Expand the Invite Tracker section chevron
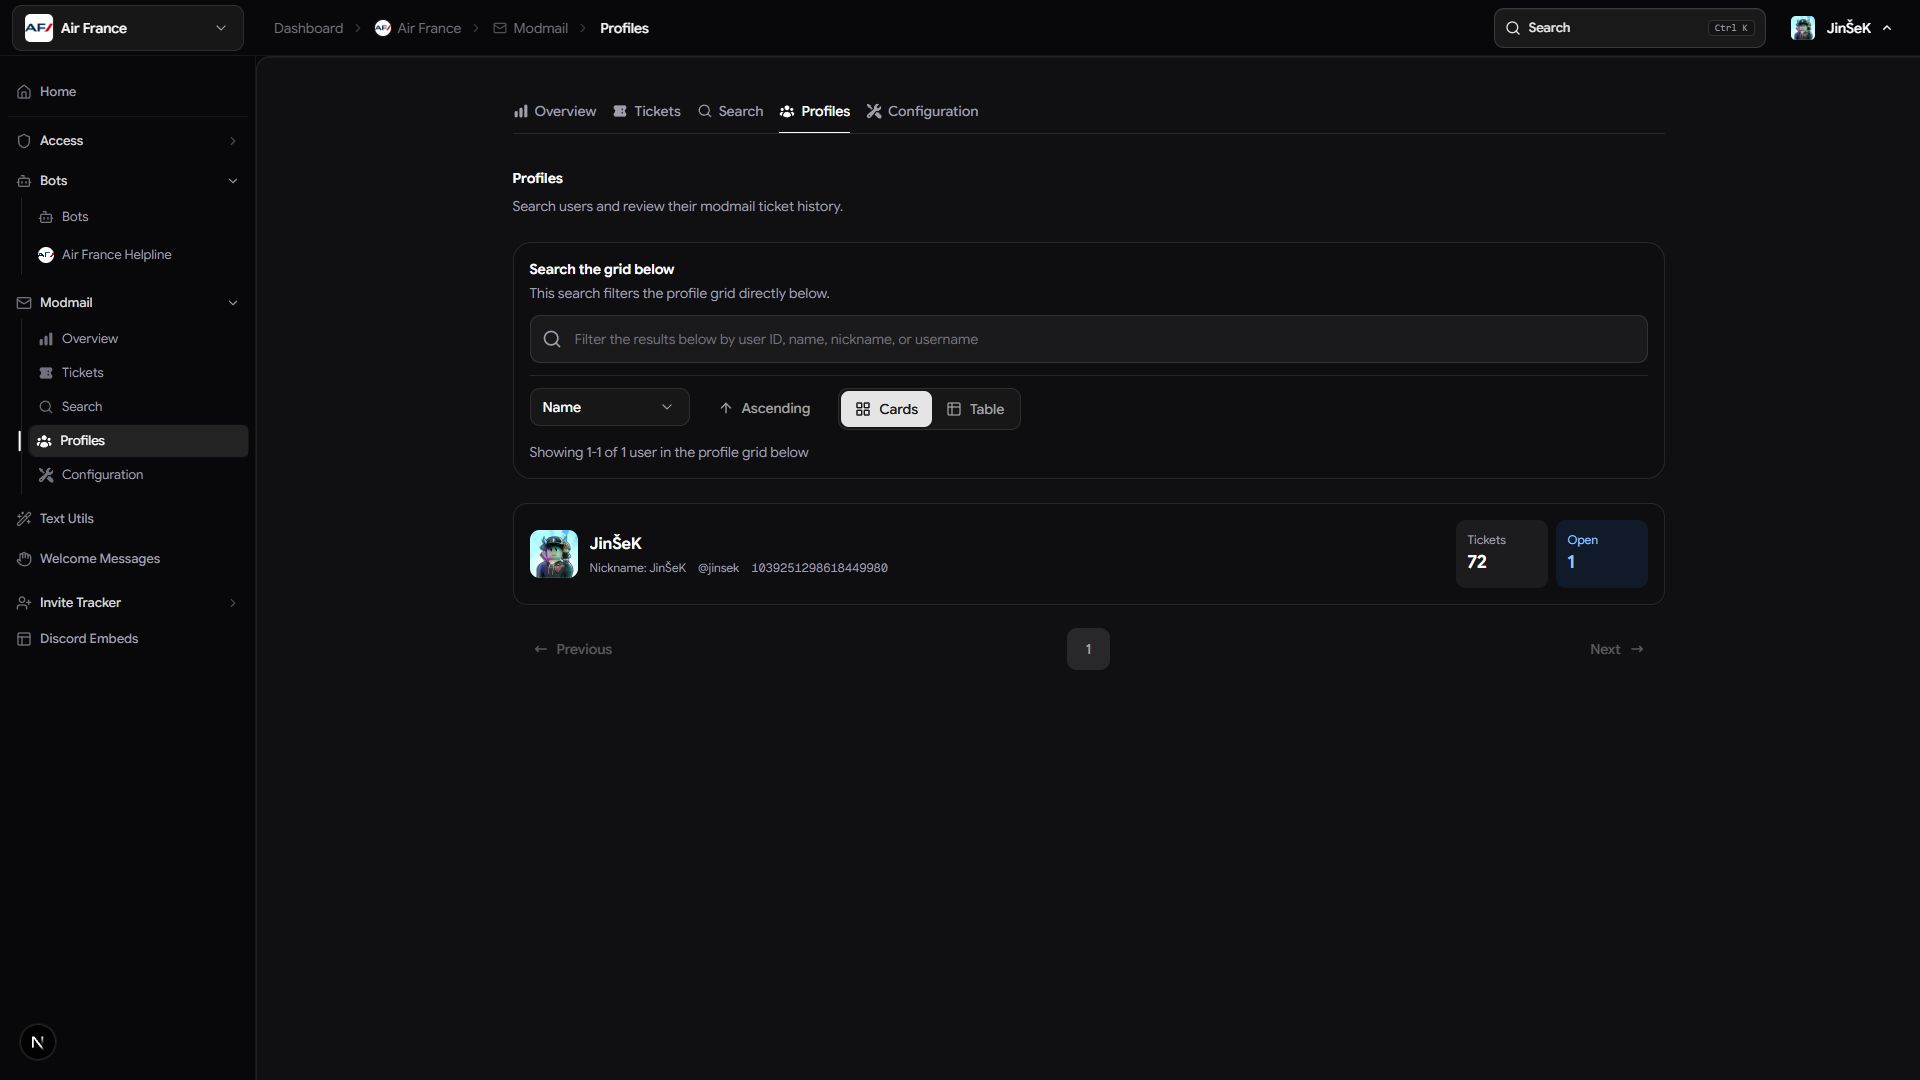 233,603
